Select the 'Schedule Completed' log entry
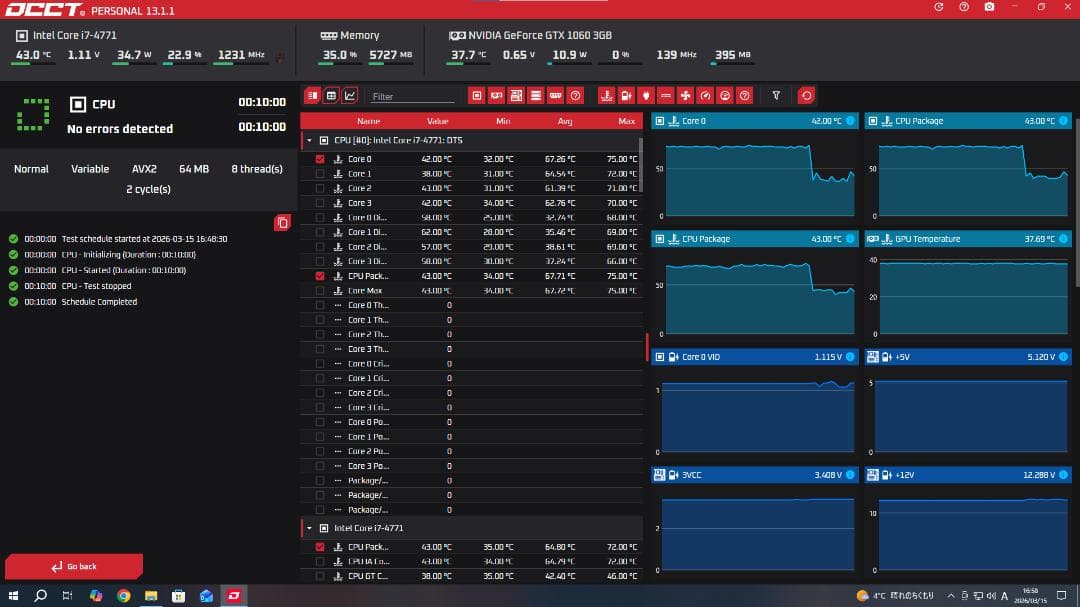1080x607 pixels. 99,302
